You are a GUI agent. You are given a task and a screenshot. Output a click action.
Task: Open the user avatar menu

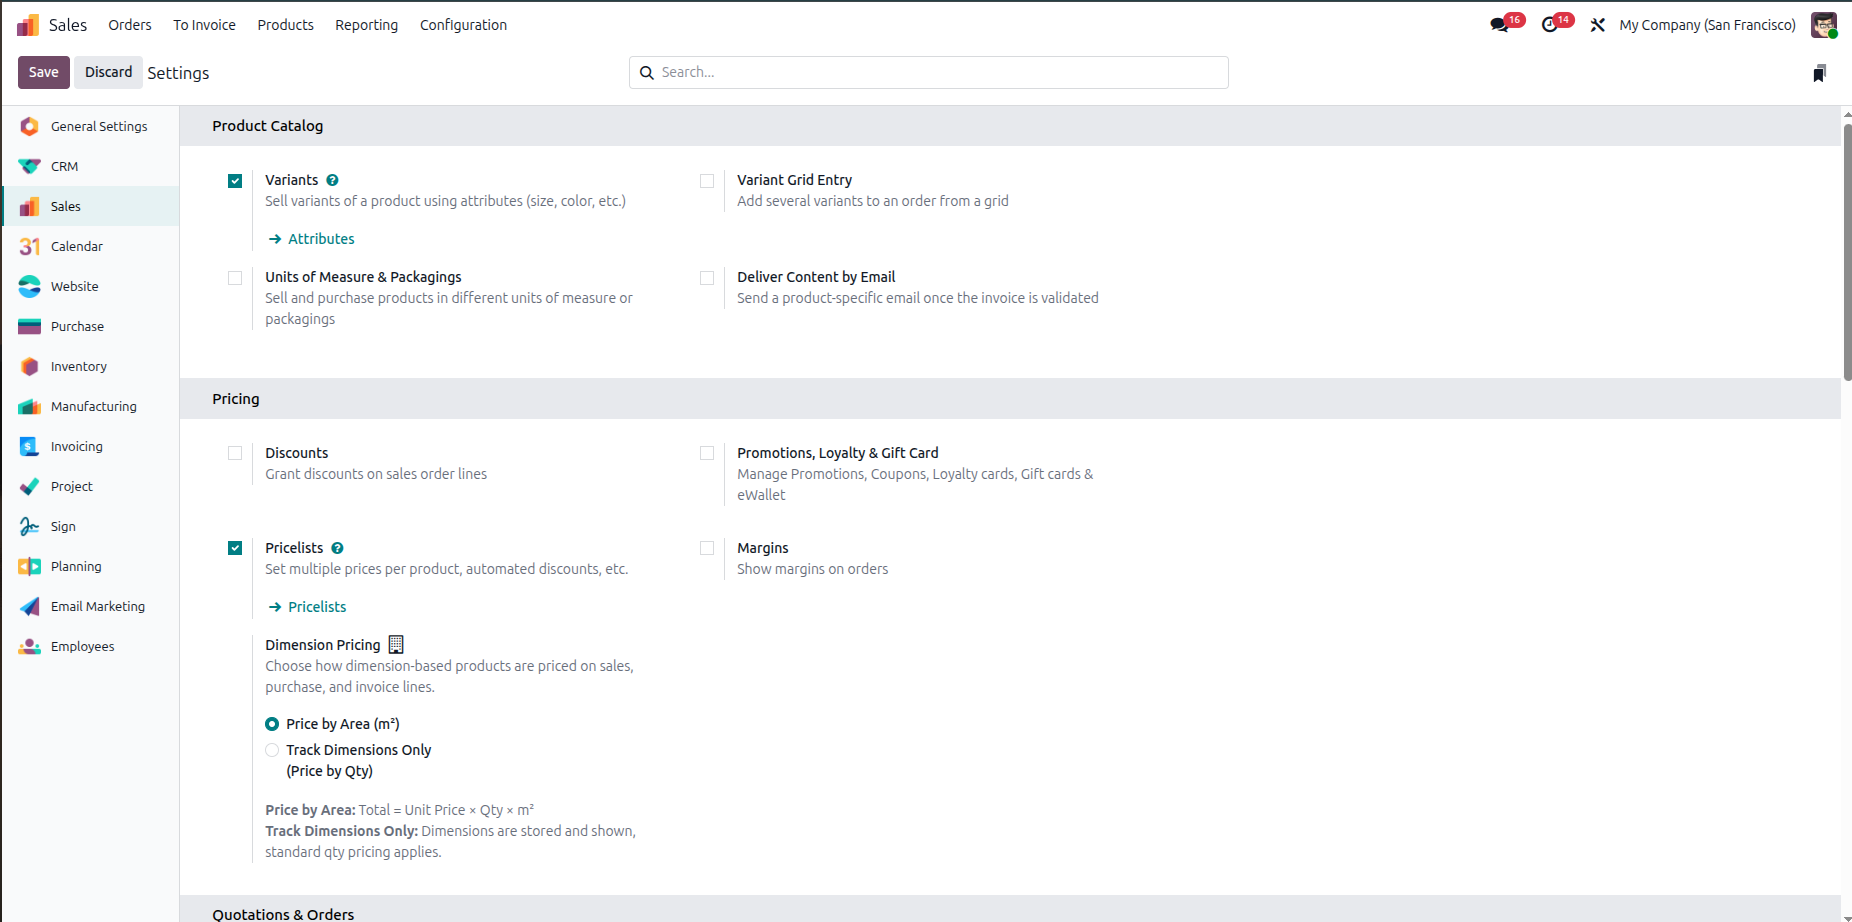(x=1824, y=25)
